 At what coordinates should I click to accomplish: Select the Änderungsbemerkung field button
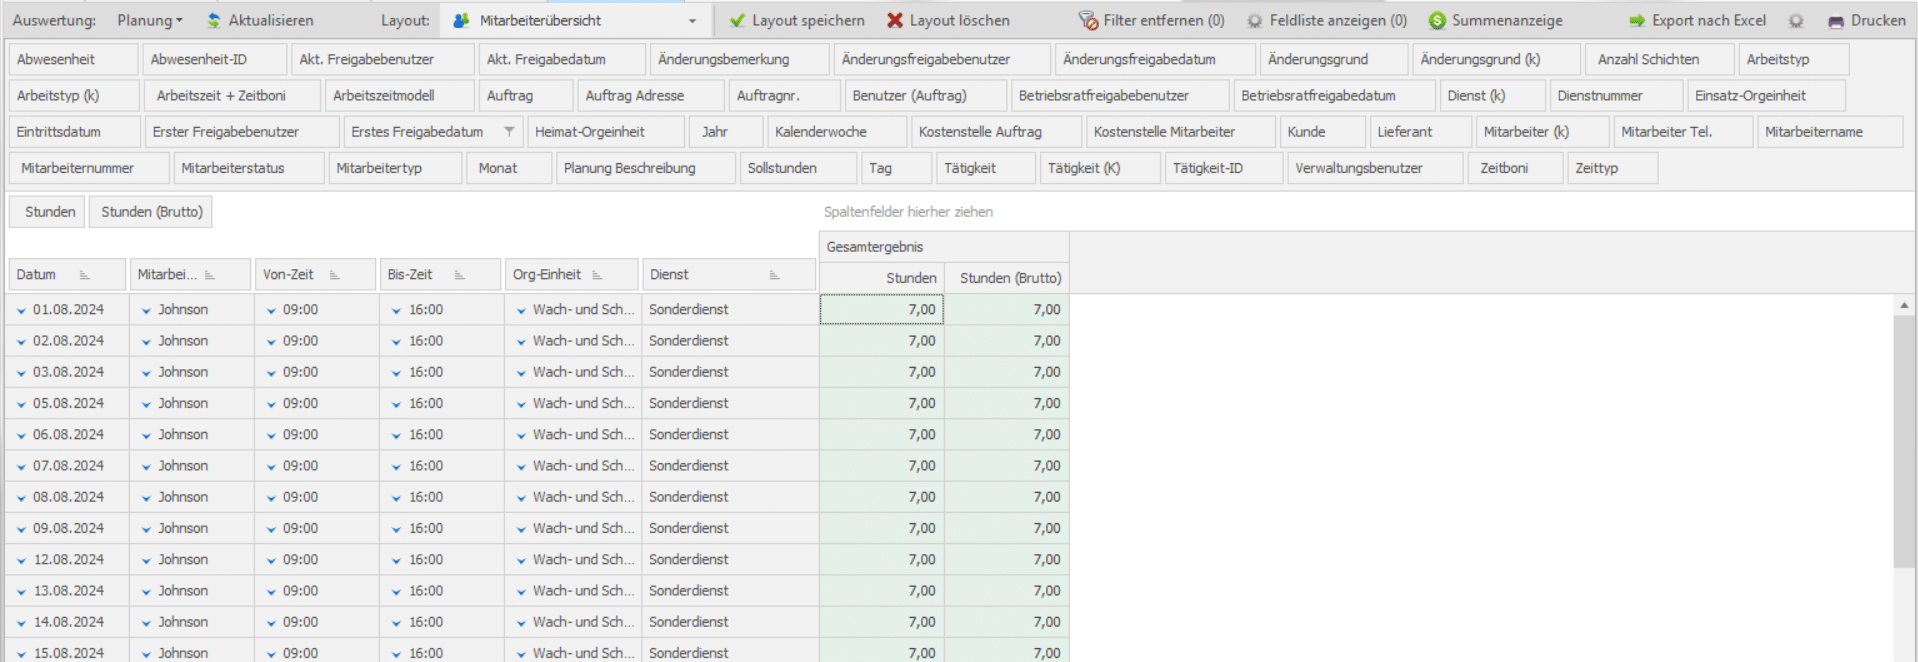739,59
